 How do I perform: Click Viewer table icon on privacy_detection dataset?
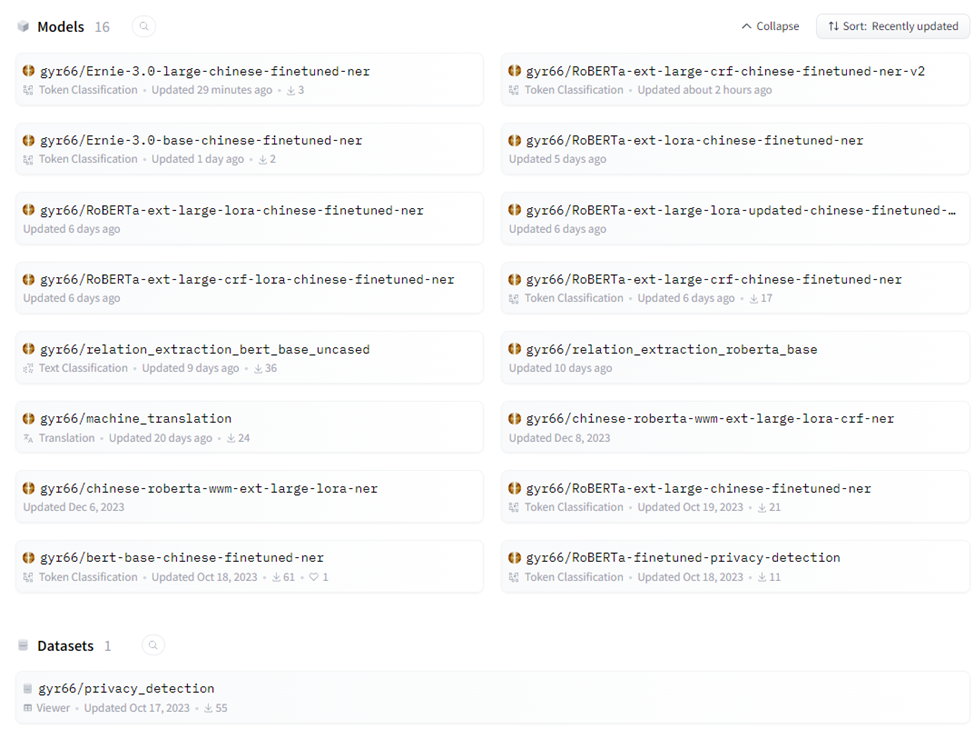click(x=27, y=708)
